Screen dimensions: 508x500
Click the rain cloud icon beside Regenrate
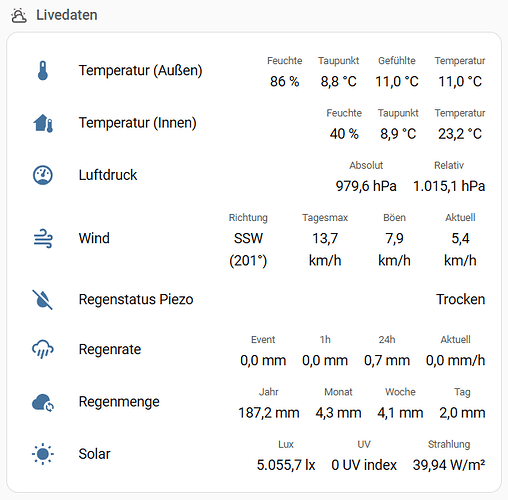tap(43, 349)
